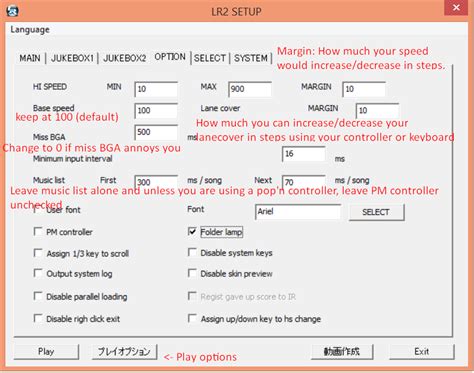The width and height of the screenshot is (474, 373).
Task: Close the LR2 SETUP window
Action: pos(456,7)
